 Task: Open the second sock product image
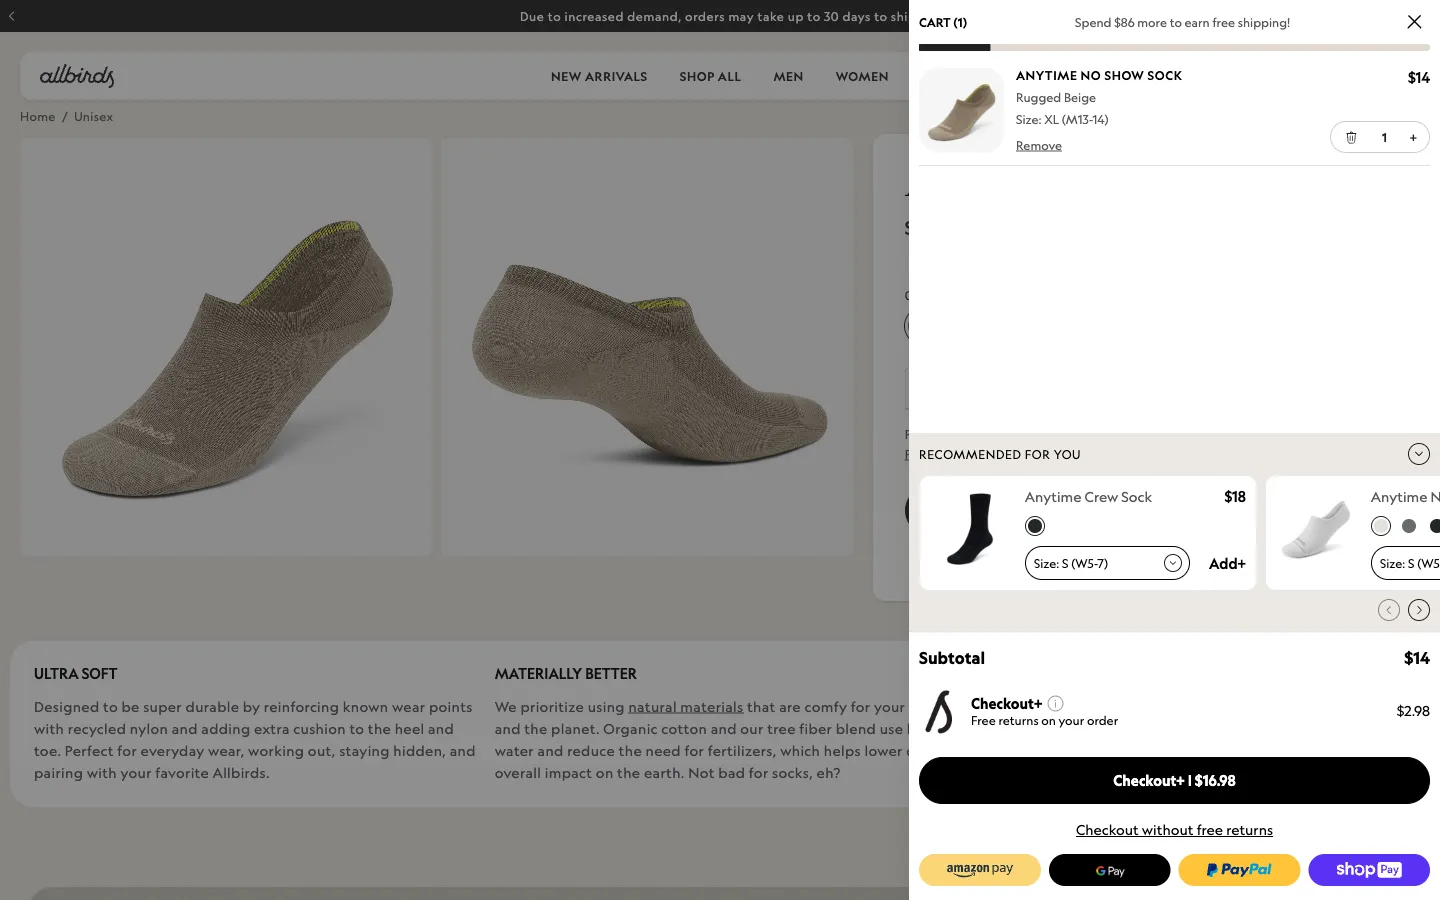point(647,347)
